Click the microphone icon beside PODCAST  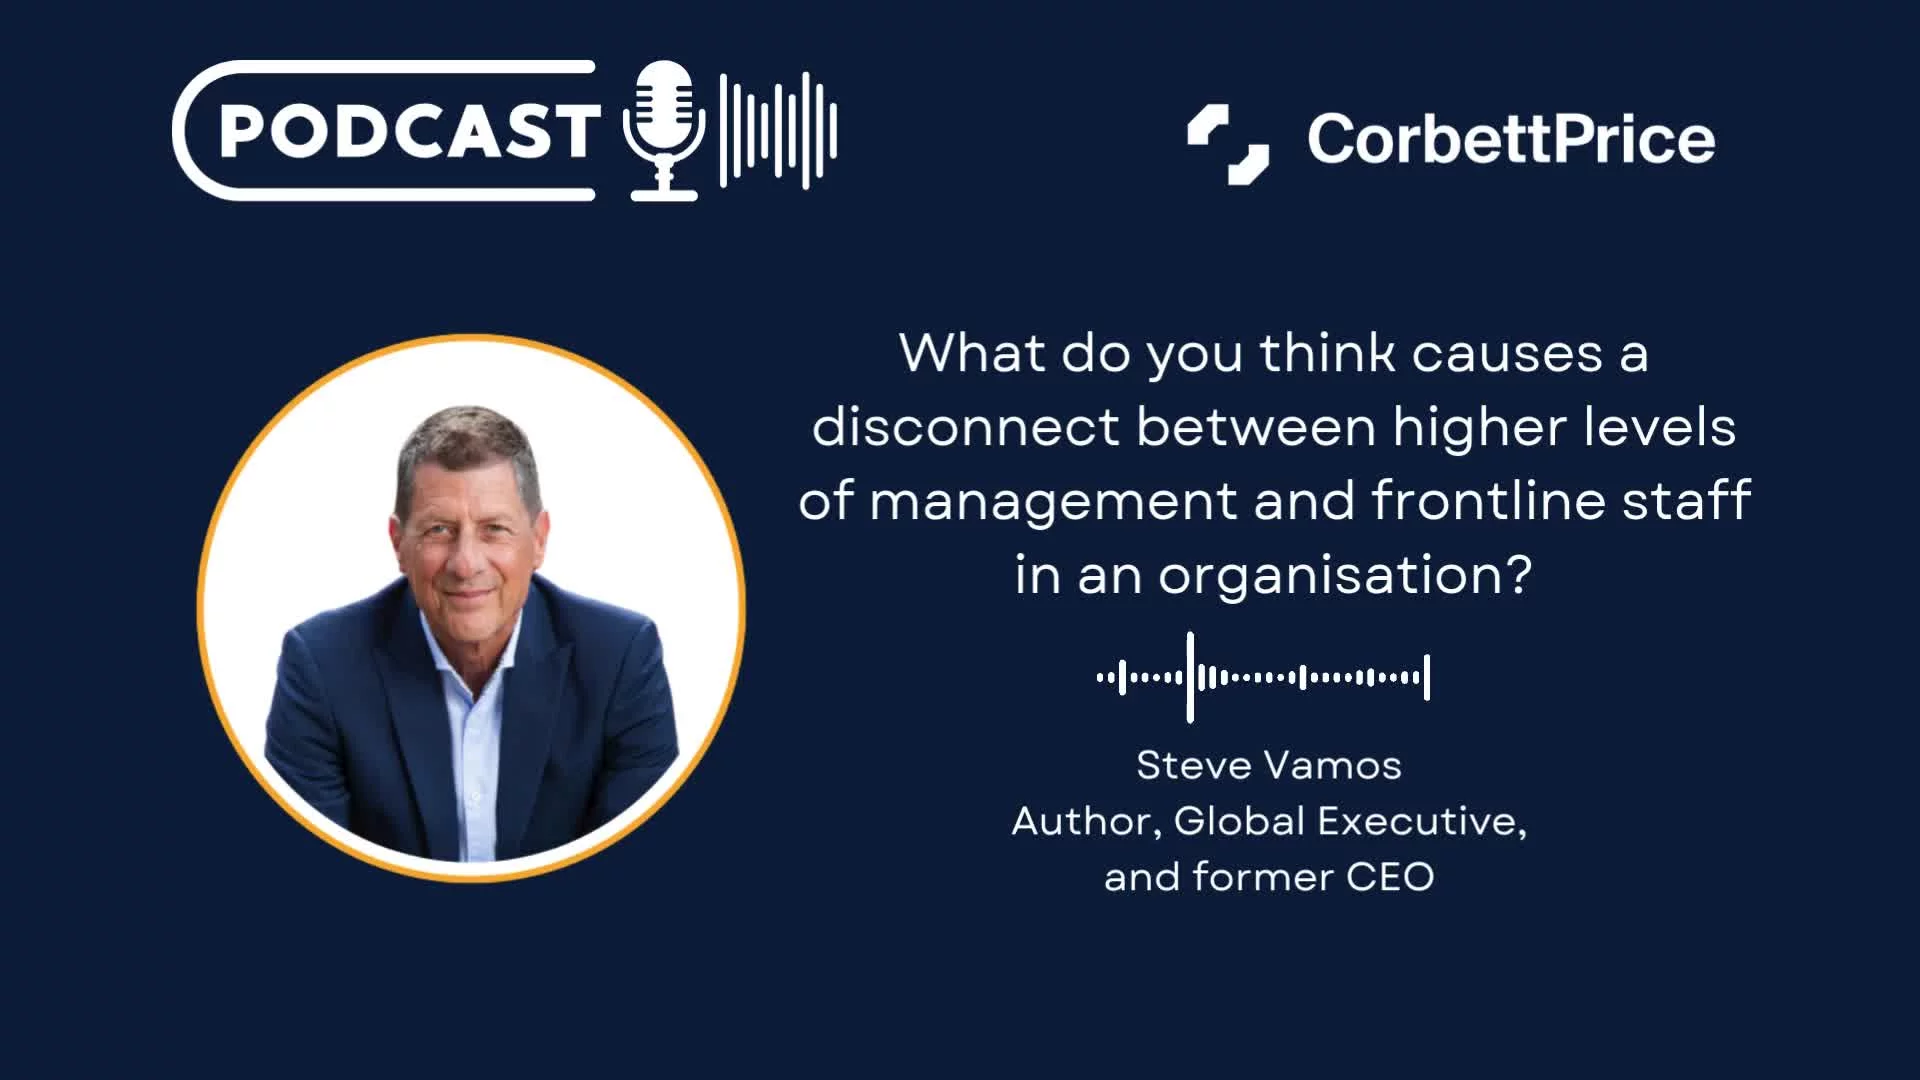(664, 131)
